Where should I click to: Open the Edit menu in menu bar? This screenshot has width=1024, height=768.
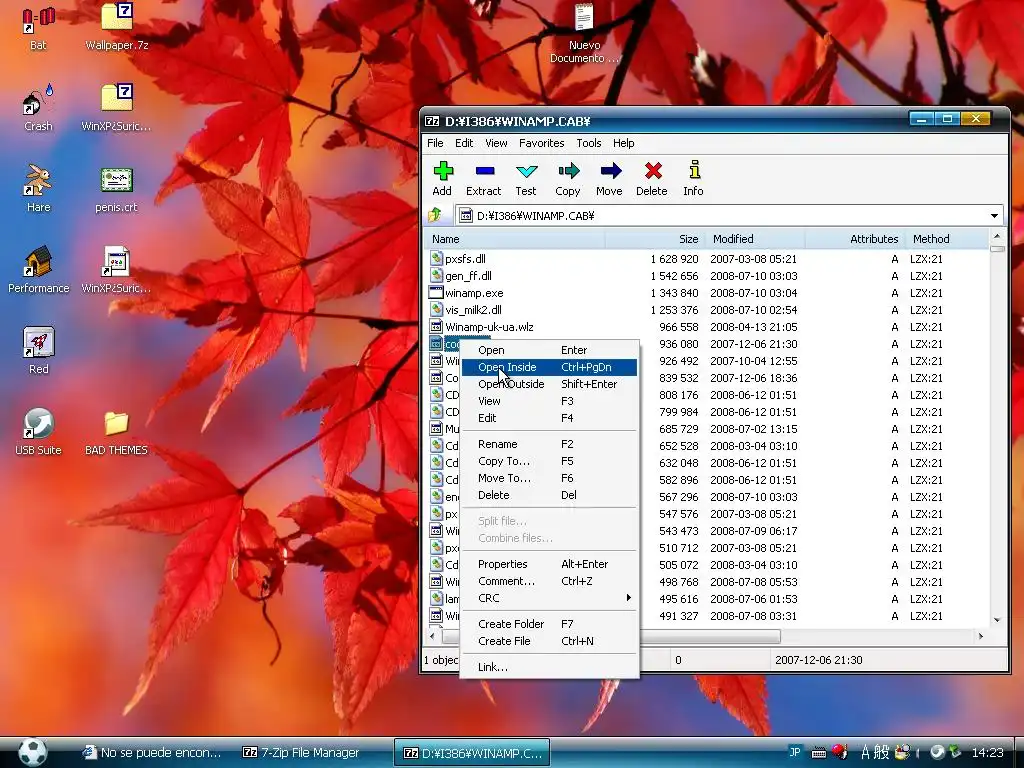(x=464, y=143)
